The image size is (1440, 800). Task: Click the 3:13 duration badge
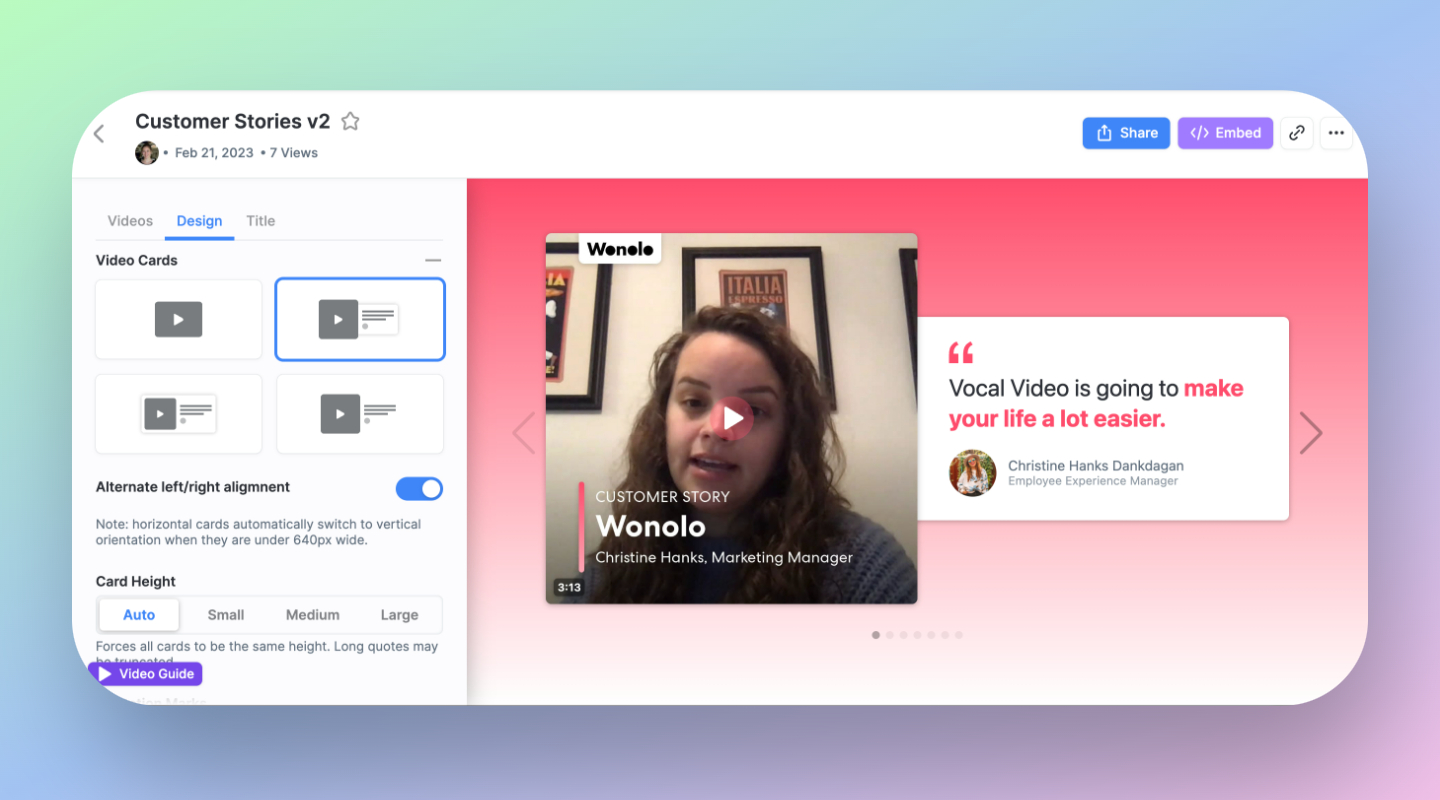point(569,587)
